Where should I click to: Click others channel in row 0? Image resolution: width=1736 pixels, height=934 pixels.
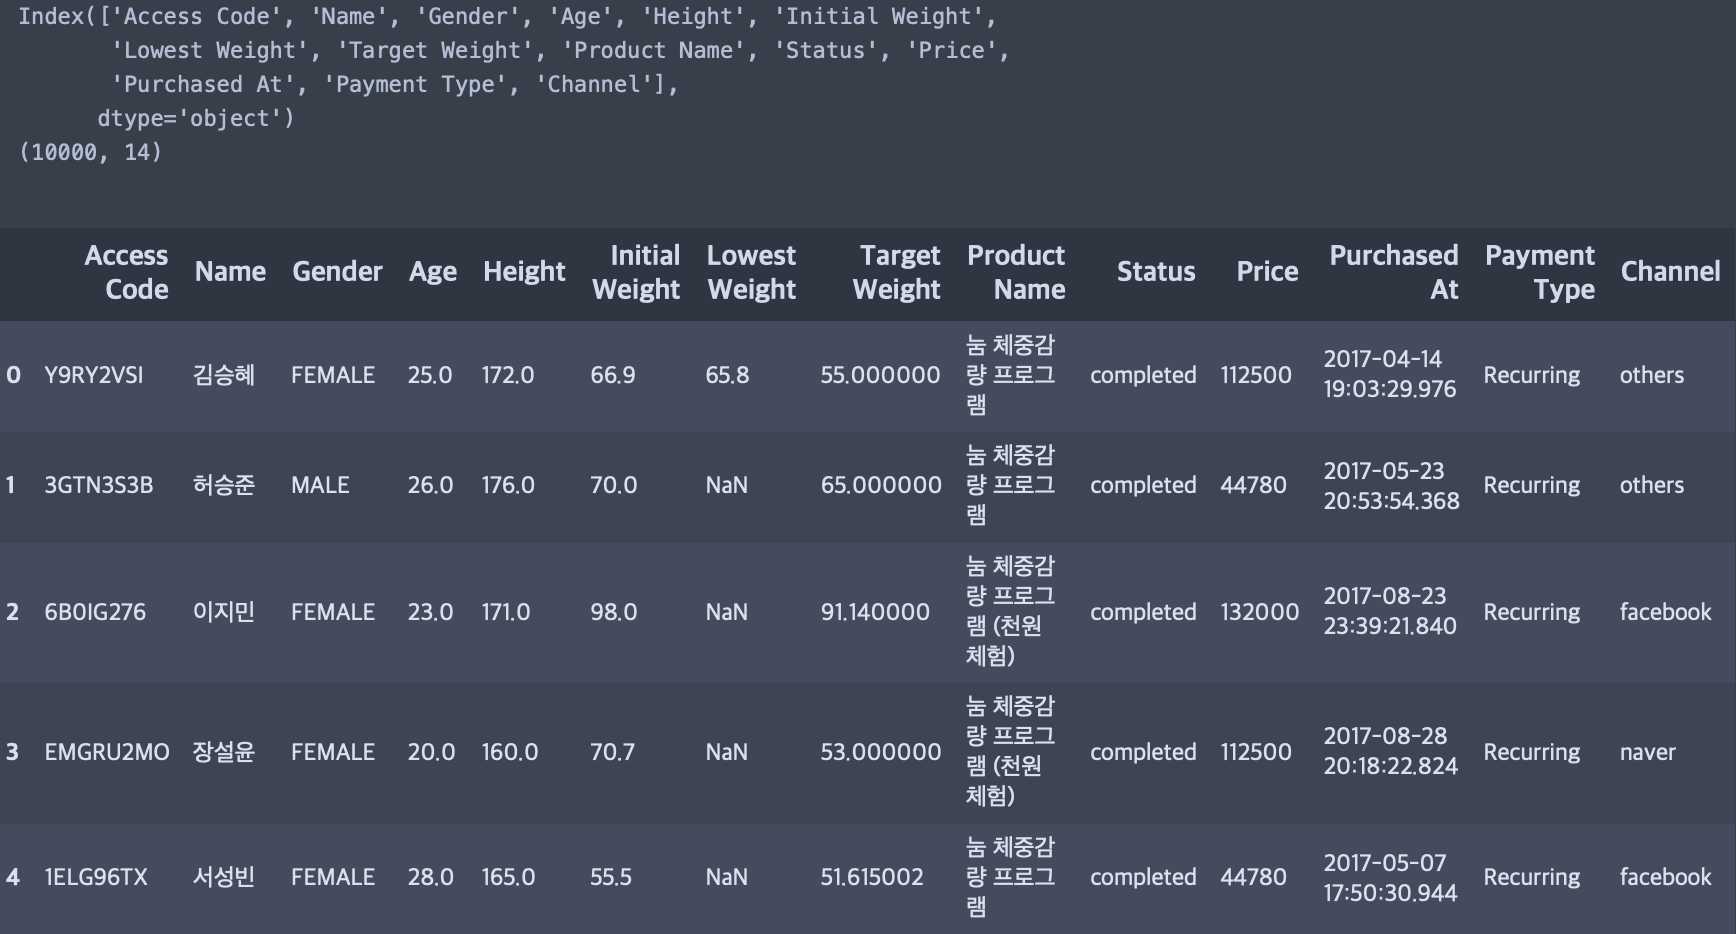[x=1652, y=375]
